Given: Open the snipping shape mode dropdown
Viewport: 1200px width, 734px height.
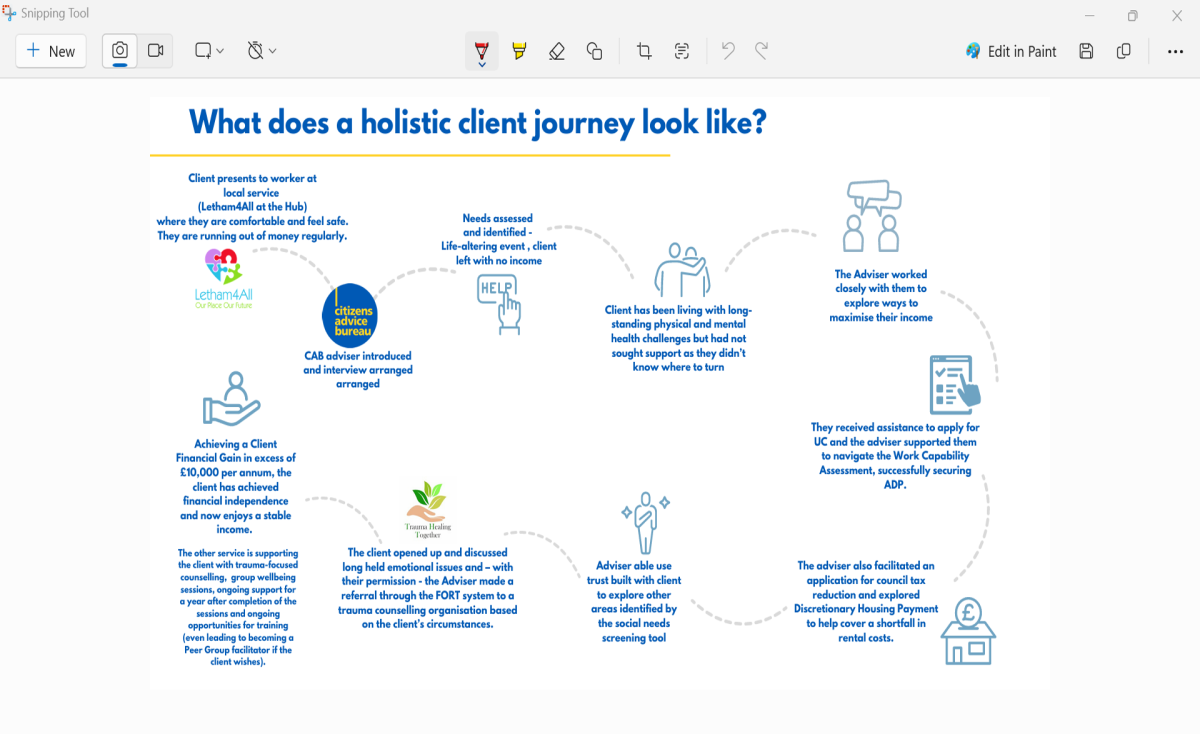Looking at the screenshot, I should point(209,51).
